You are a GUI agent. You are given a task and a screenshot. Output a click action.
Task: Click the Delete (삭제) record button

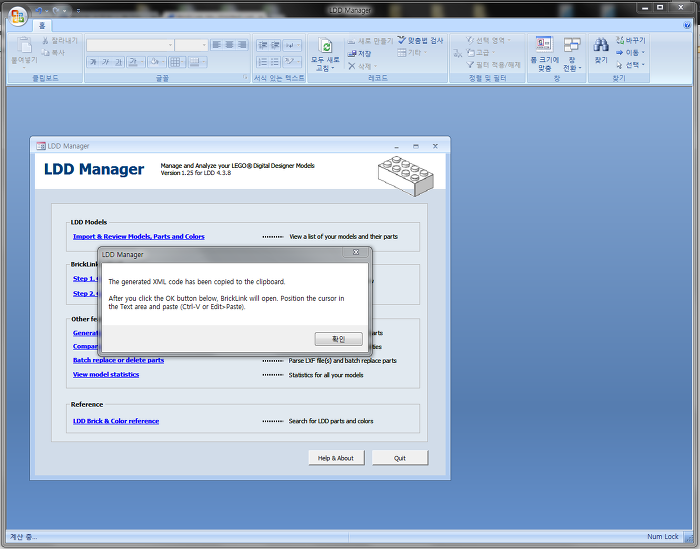coord(360,66)
